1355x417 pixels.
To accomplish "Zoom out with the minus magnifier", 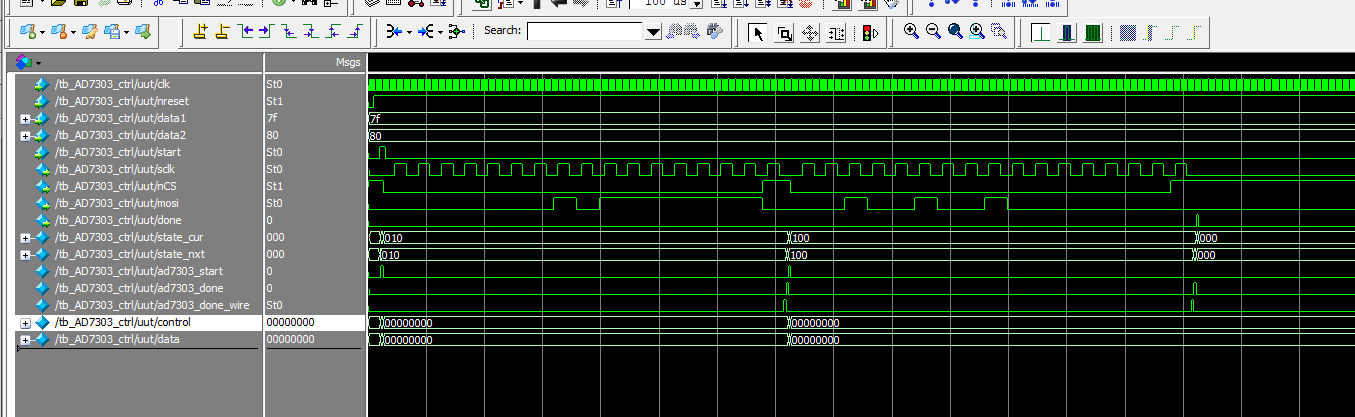I will click(934, 32).
